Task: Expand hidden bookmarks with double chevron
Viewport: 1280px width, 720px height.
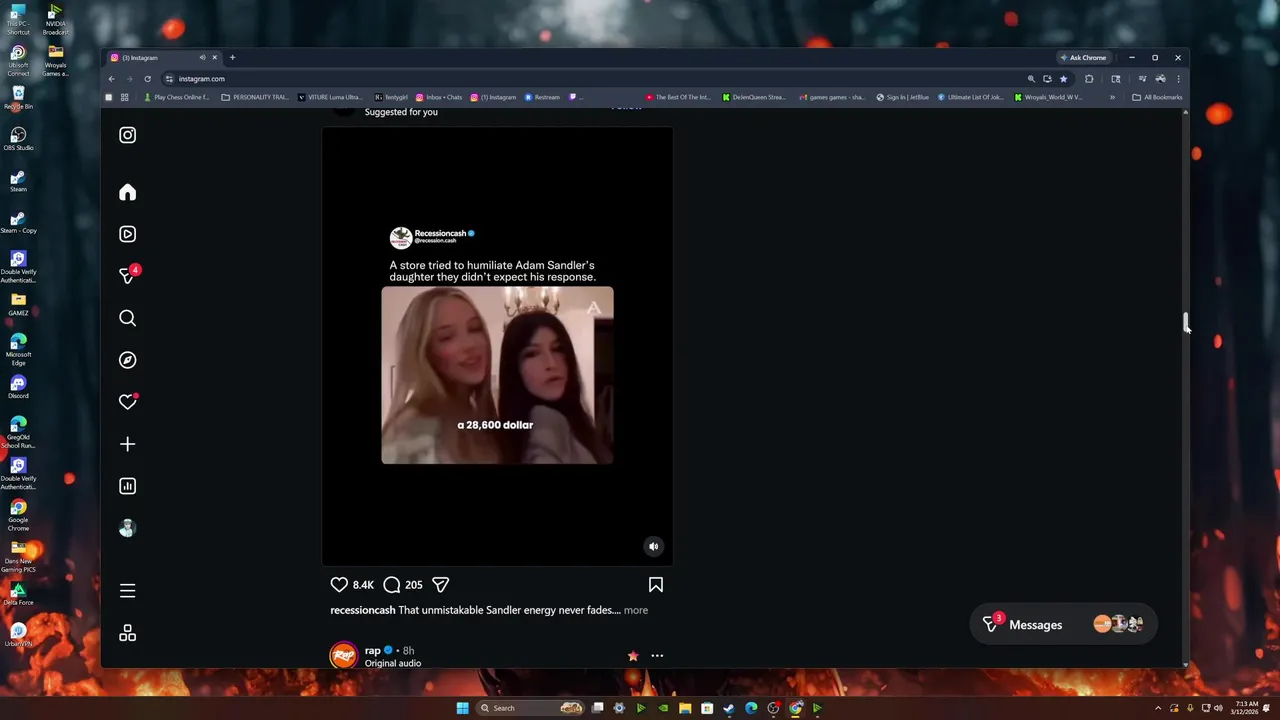Action: pos(1112,97)
